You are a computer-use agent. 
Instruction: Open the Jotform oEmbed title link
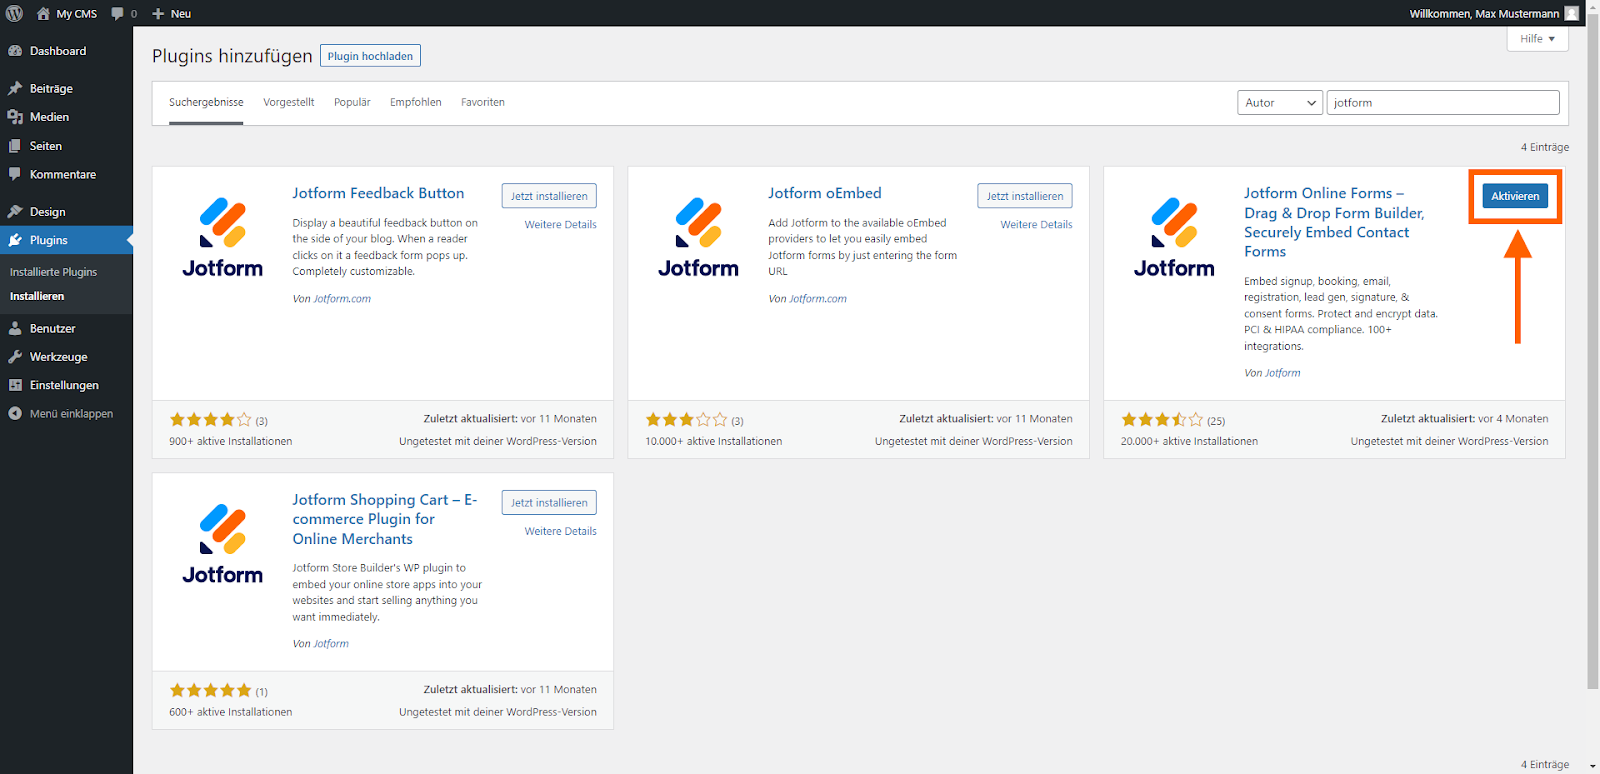[x=825, y=193]
